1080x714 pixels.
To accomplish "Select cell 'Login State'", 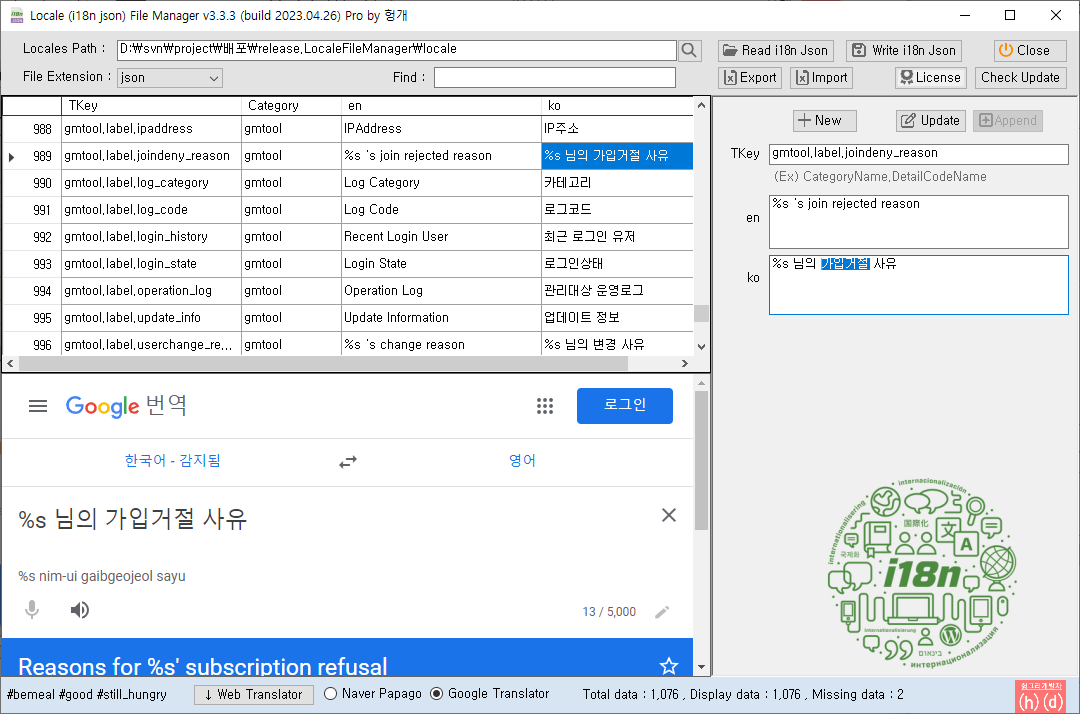I will coord(442,264).
